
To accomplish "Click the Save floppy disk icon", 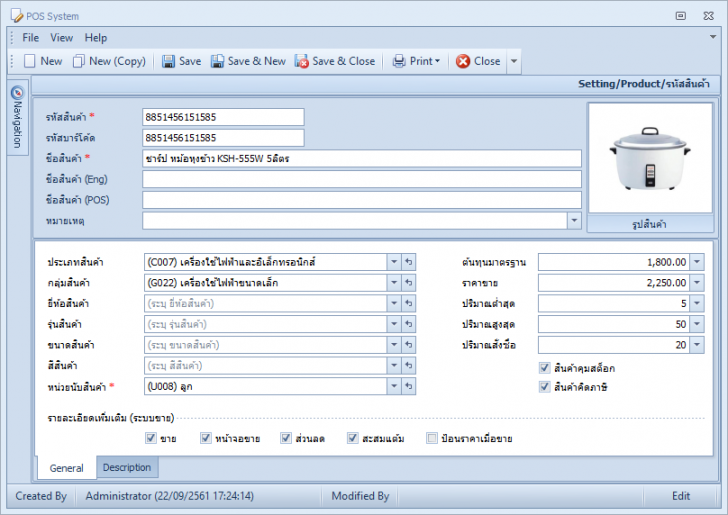I will coord(168,61).
